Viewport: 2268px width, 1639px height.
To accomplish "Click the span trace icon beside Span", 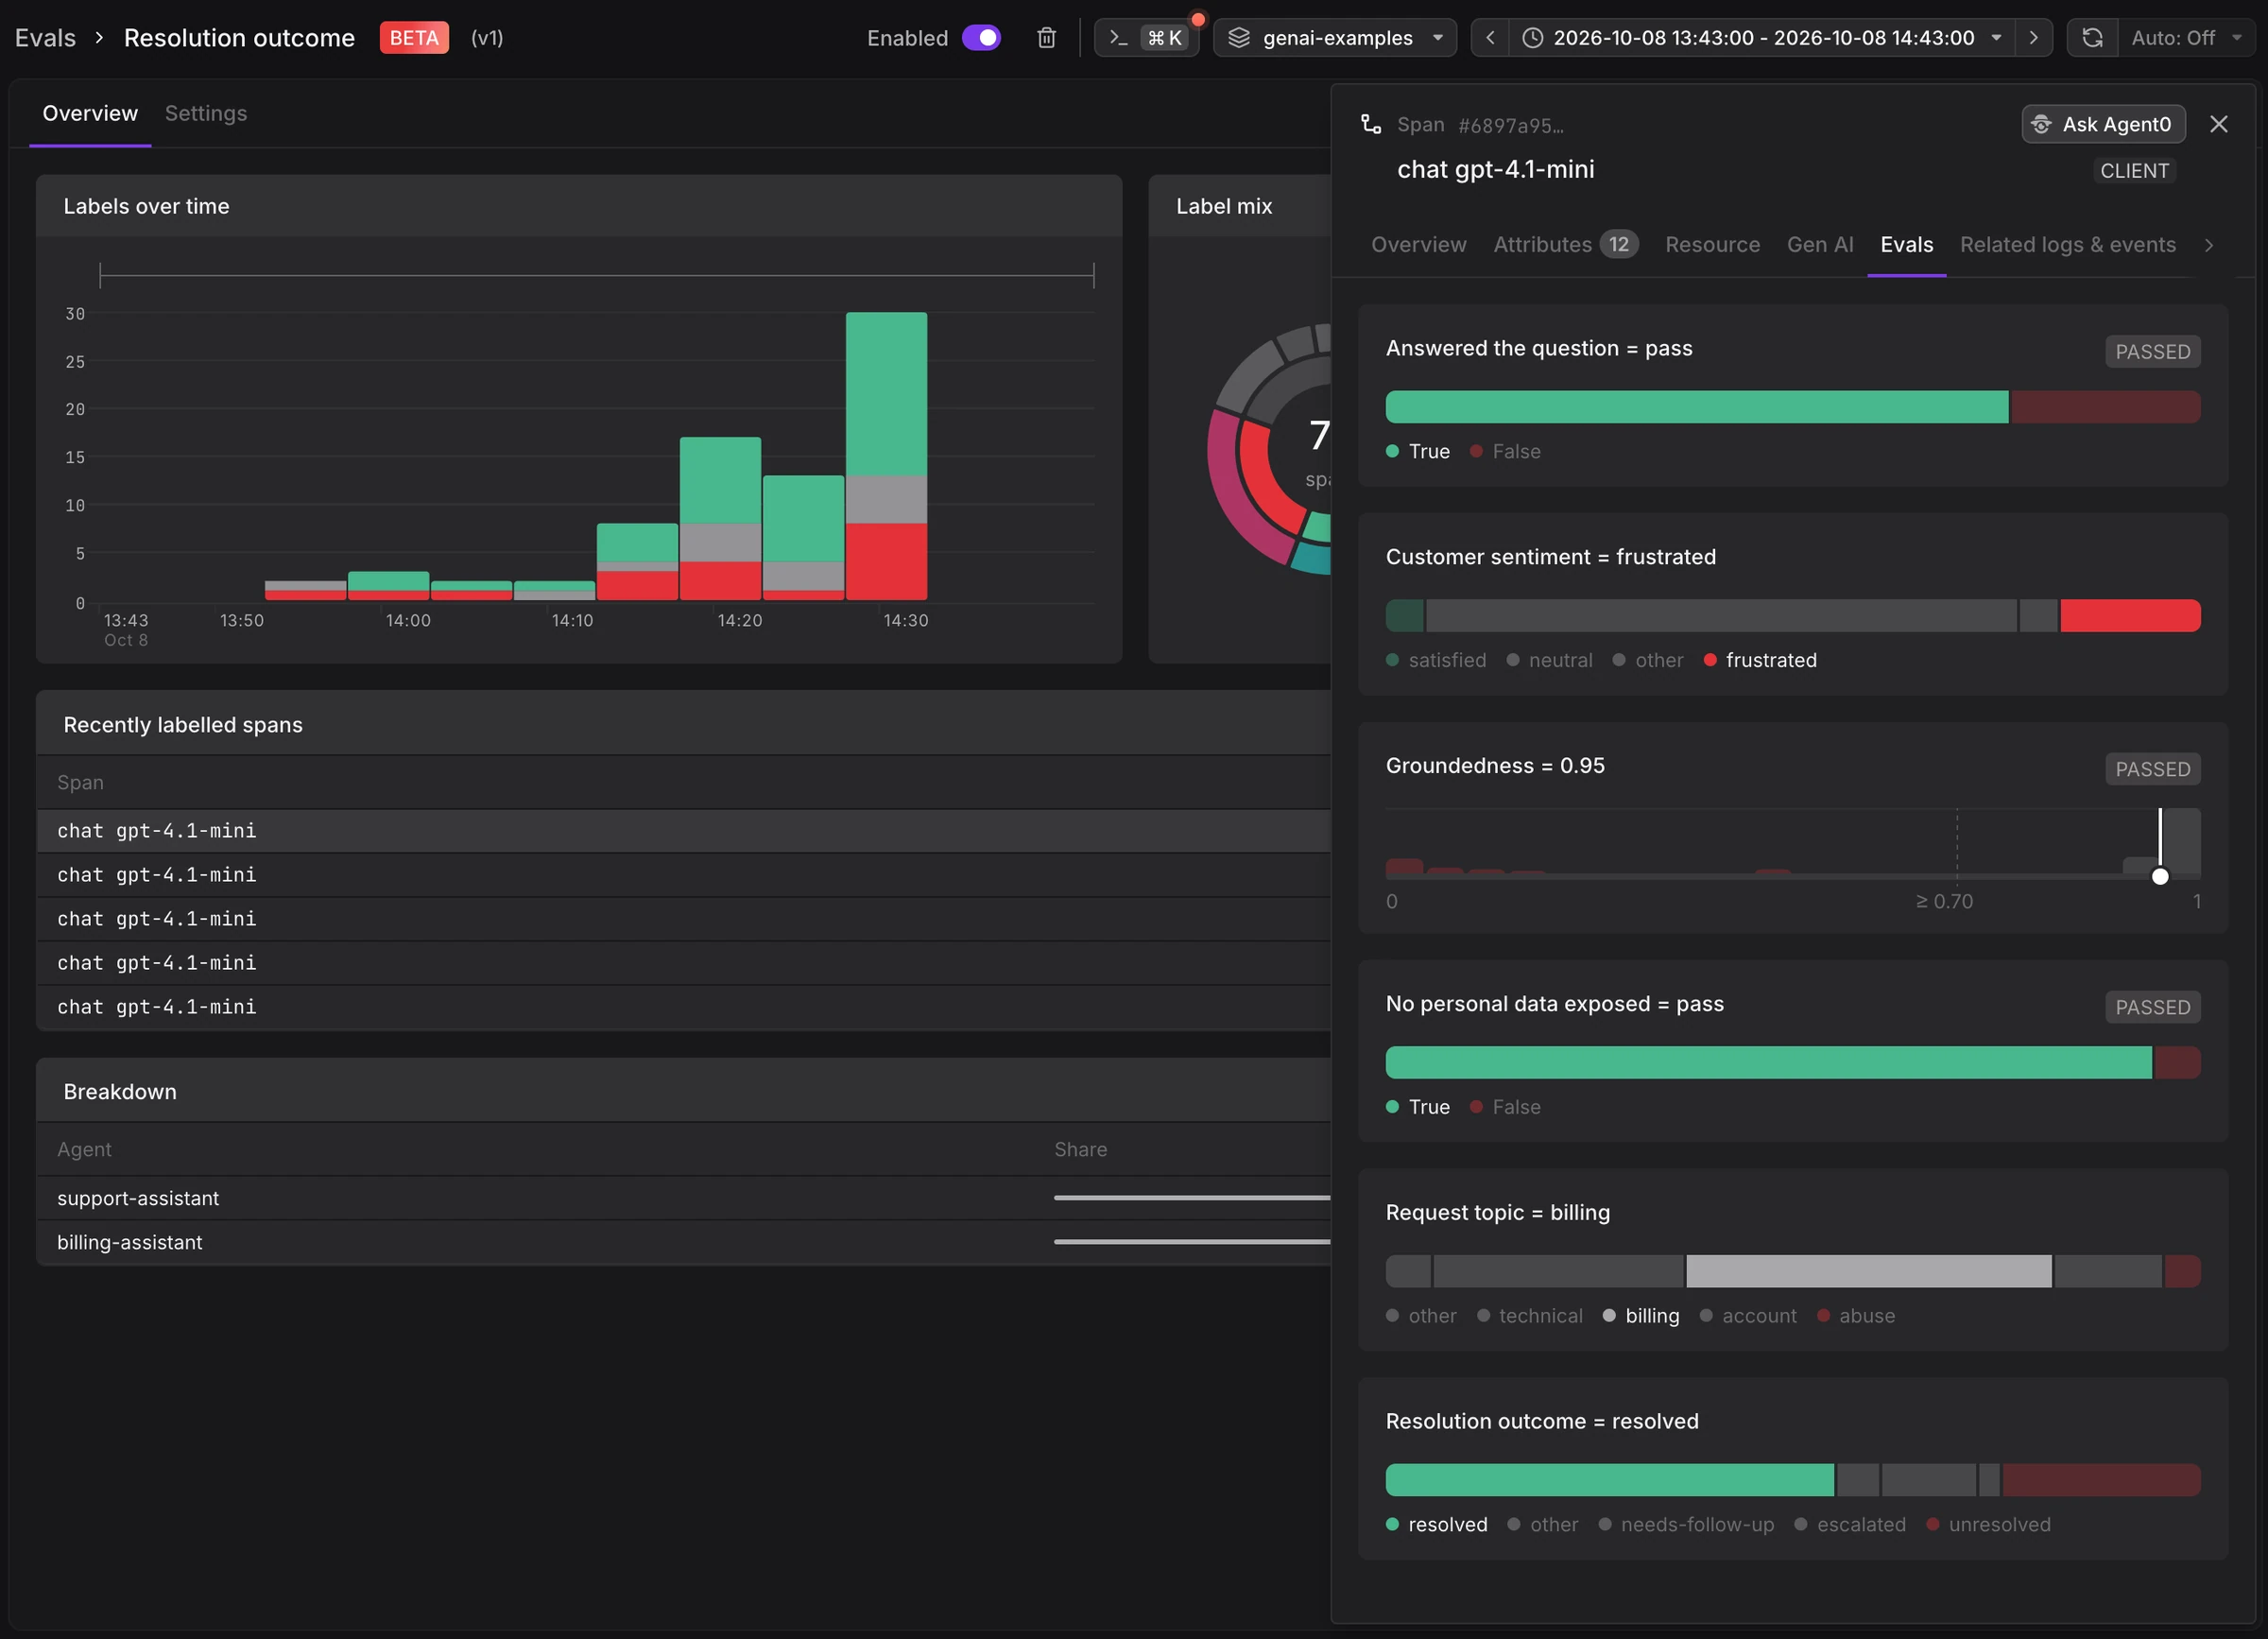I will (x=1371, y=124).
